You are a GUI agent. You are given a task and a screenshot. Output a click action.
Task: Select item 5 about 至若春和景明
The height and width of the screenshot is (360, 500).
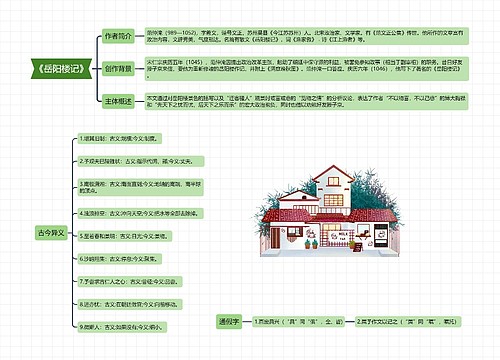[x=125, y=236]
